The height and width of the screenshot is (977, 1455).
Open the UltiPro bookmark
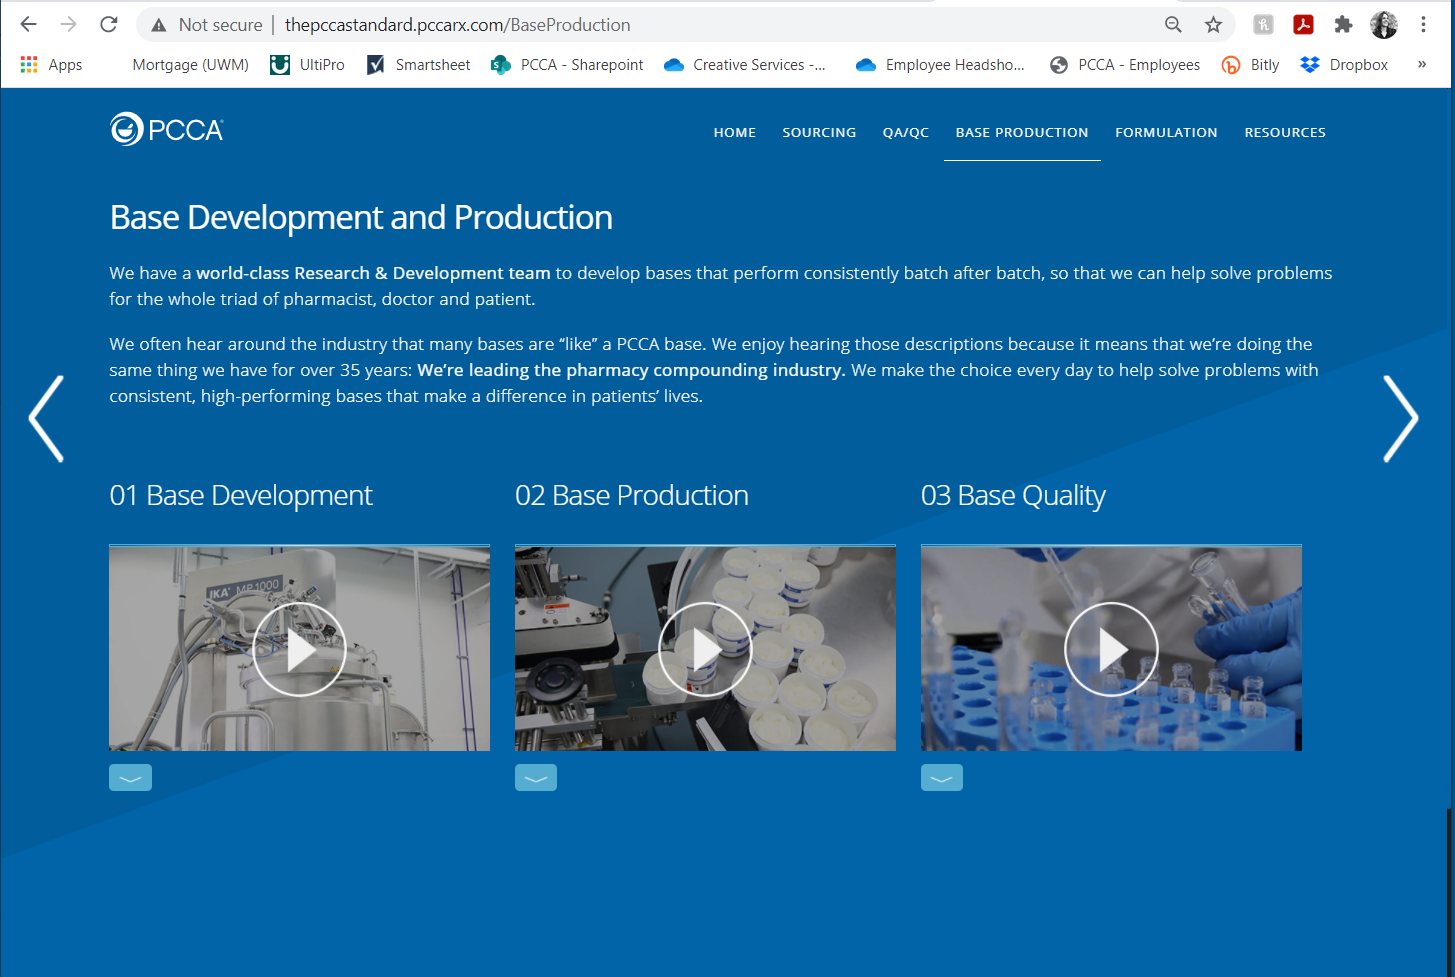[x=308, y=65]
